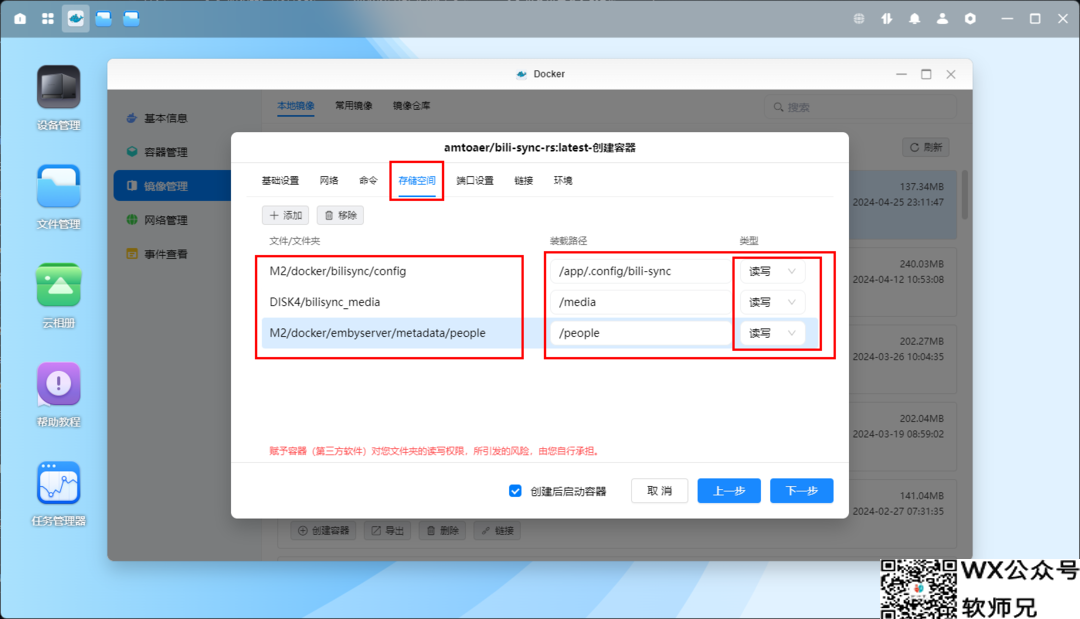Click the 导出 export button

(x=388, y=531)
